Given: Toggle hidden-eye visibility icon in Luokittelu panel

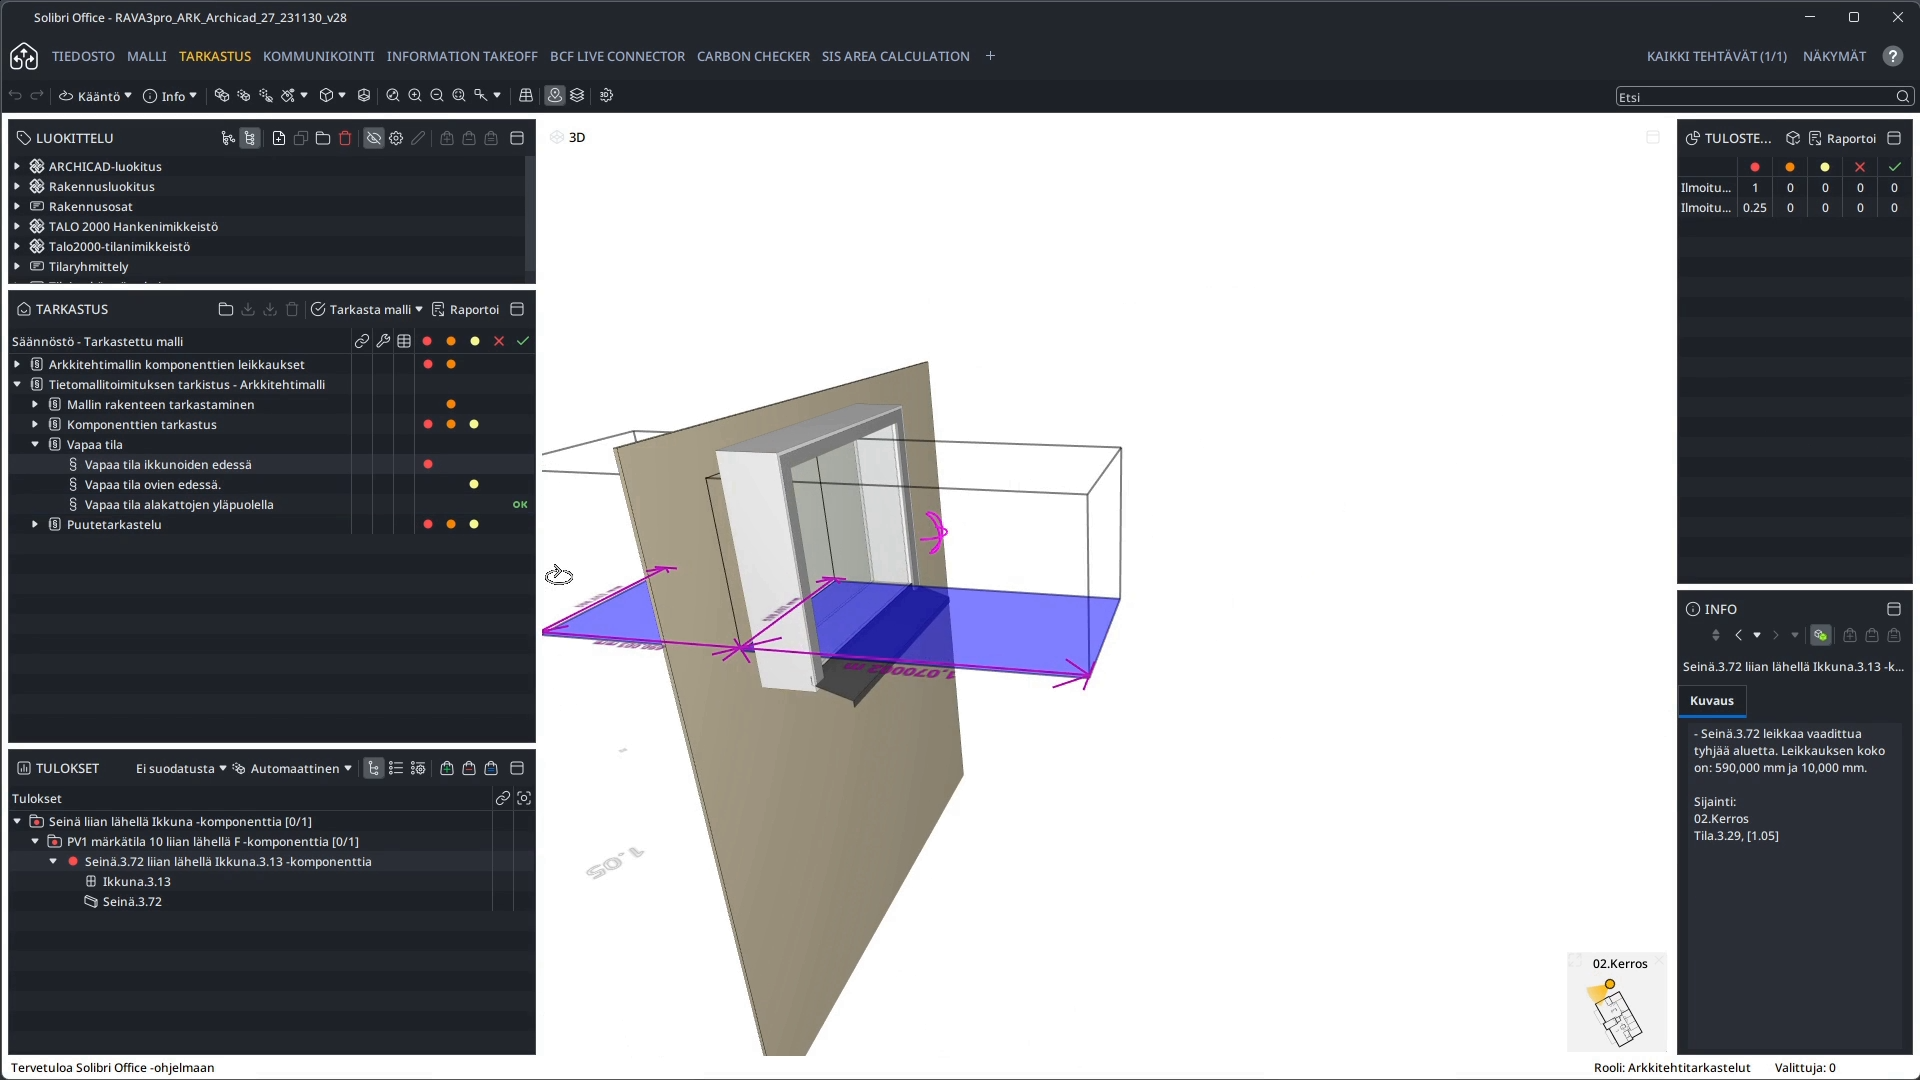Looking at the screenshot, I should tap(374, 138).
